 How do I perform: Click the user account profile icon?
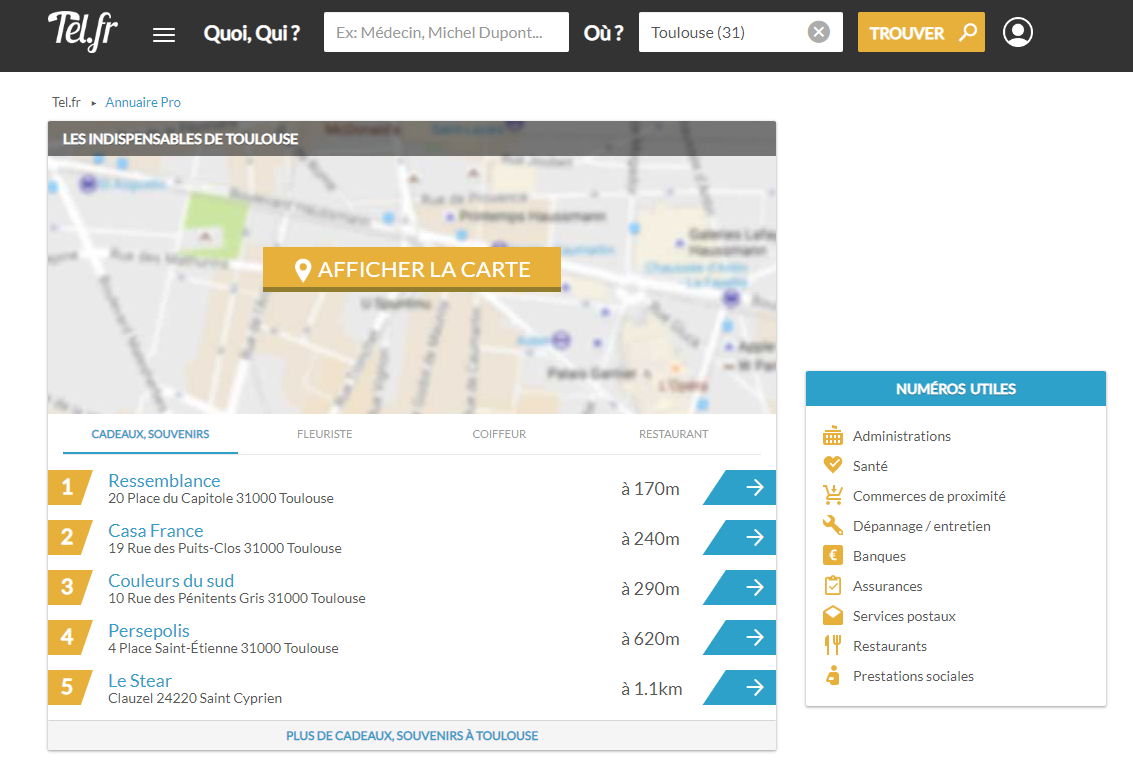coord(1017,32)
